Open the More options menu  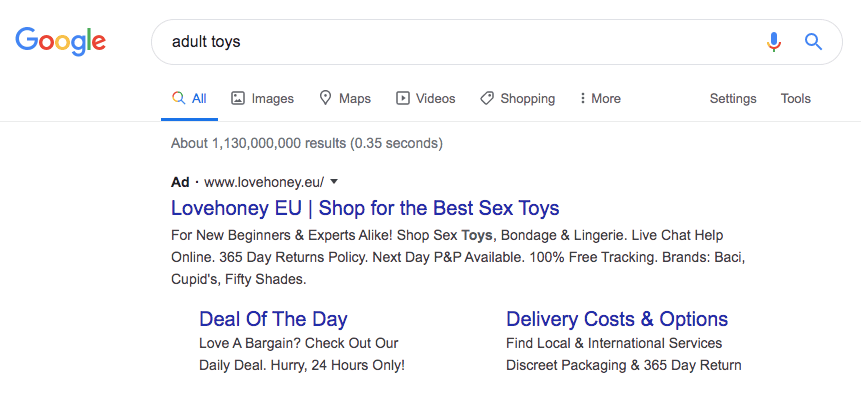600,98
